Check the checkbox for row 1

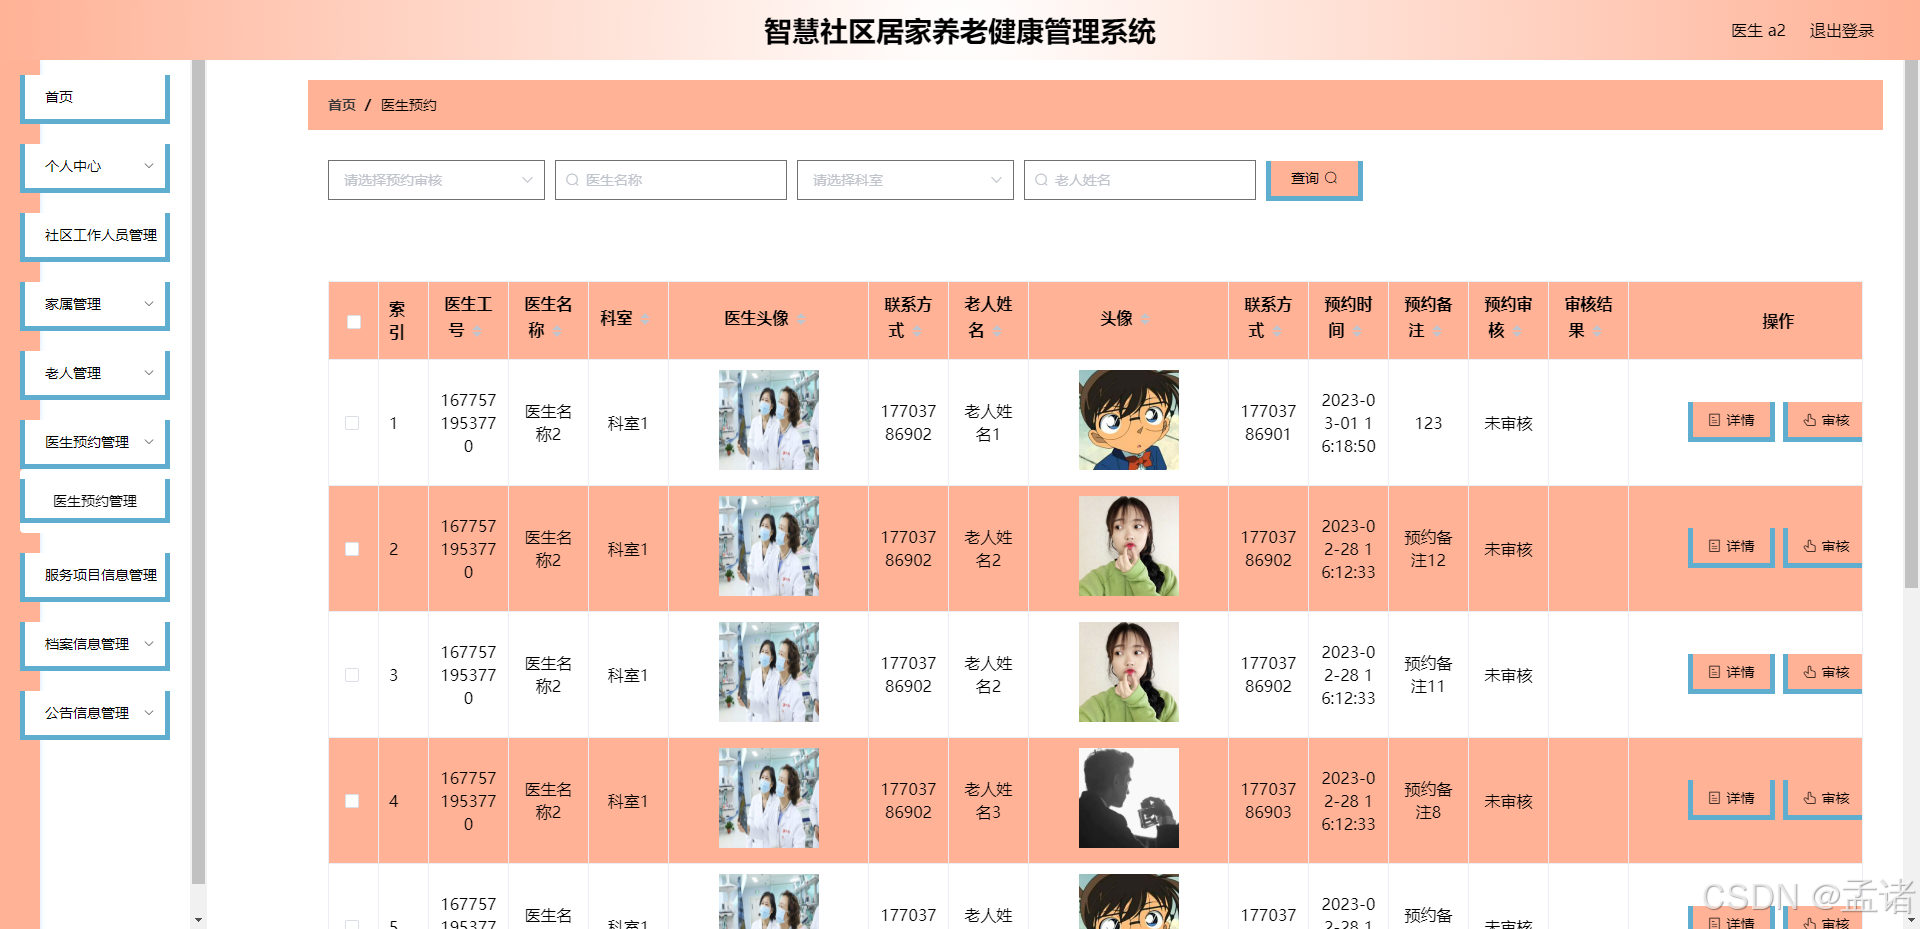(x=351, y=423)
